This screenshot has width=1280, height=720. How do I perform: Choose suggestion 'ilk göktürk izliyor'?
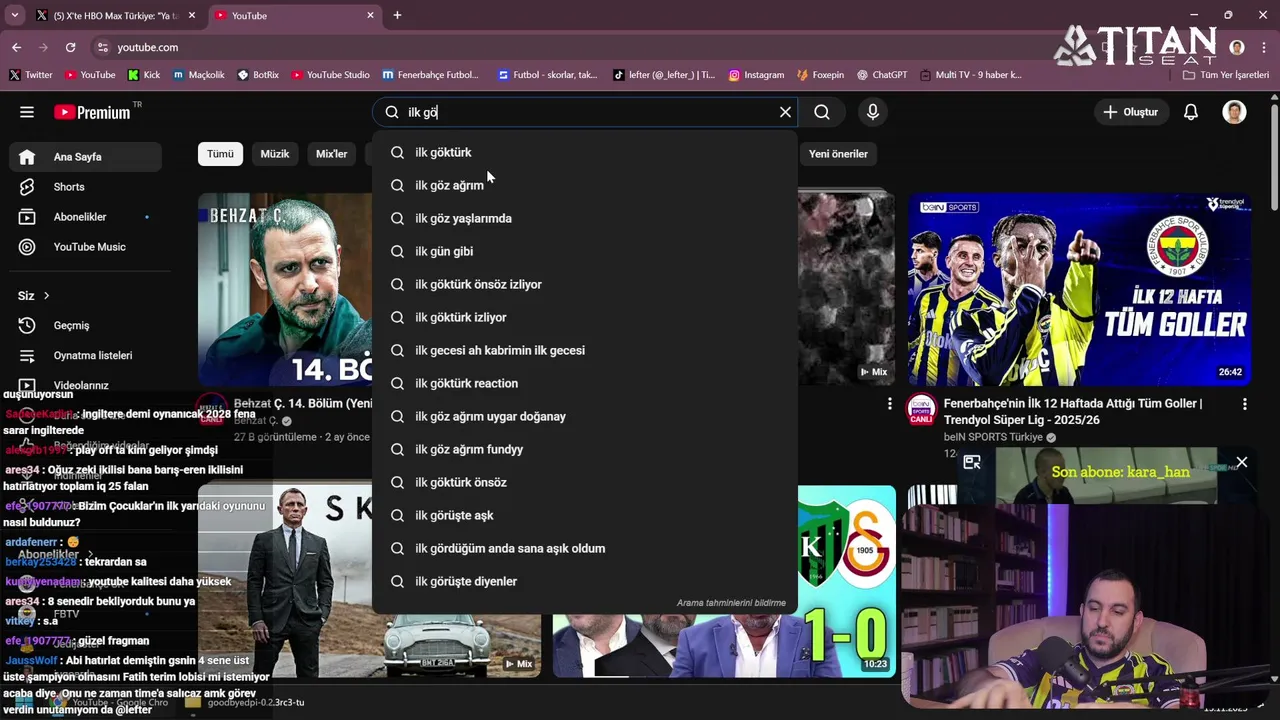click(x=585, y=317)
